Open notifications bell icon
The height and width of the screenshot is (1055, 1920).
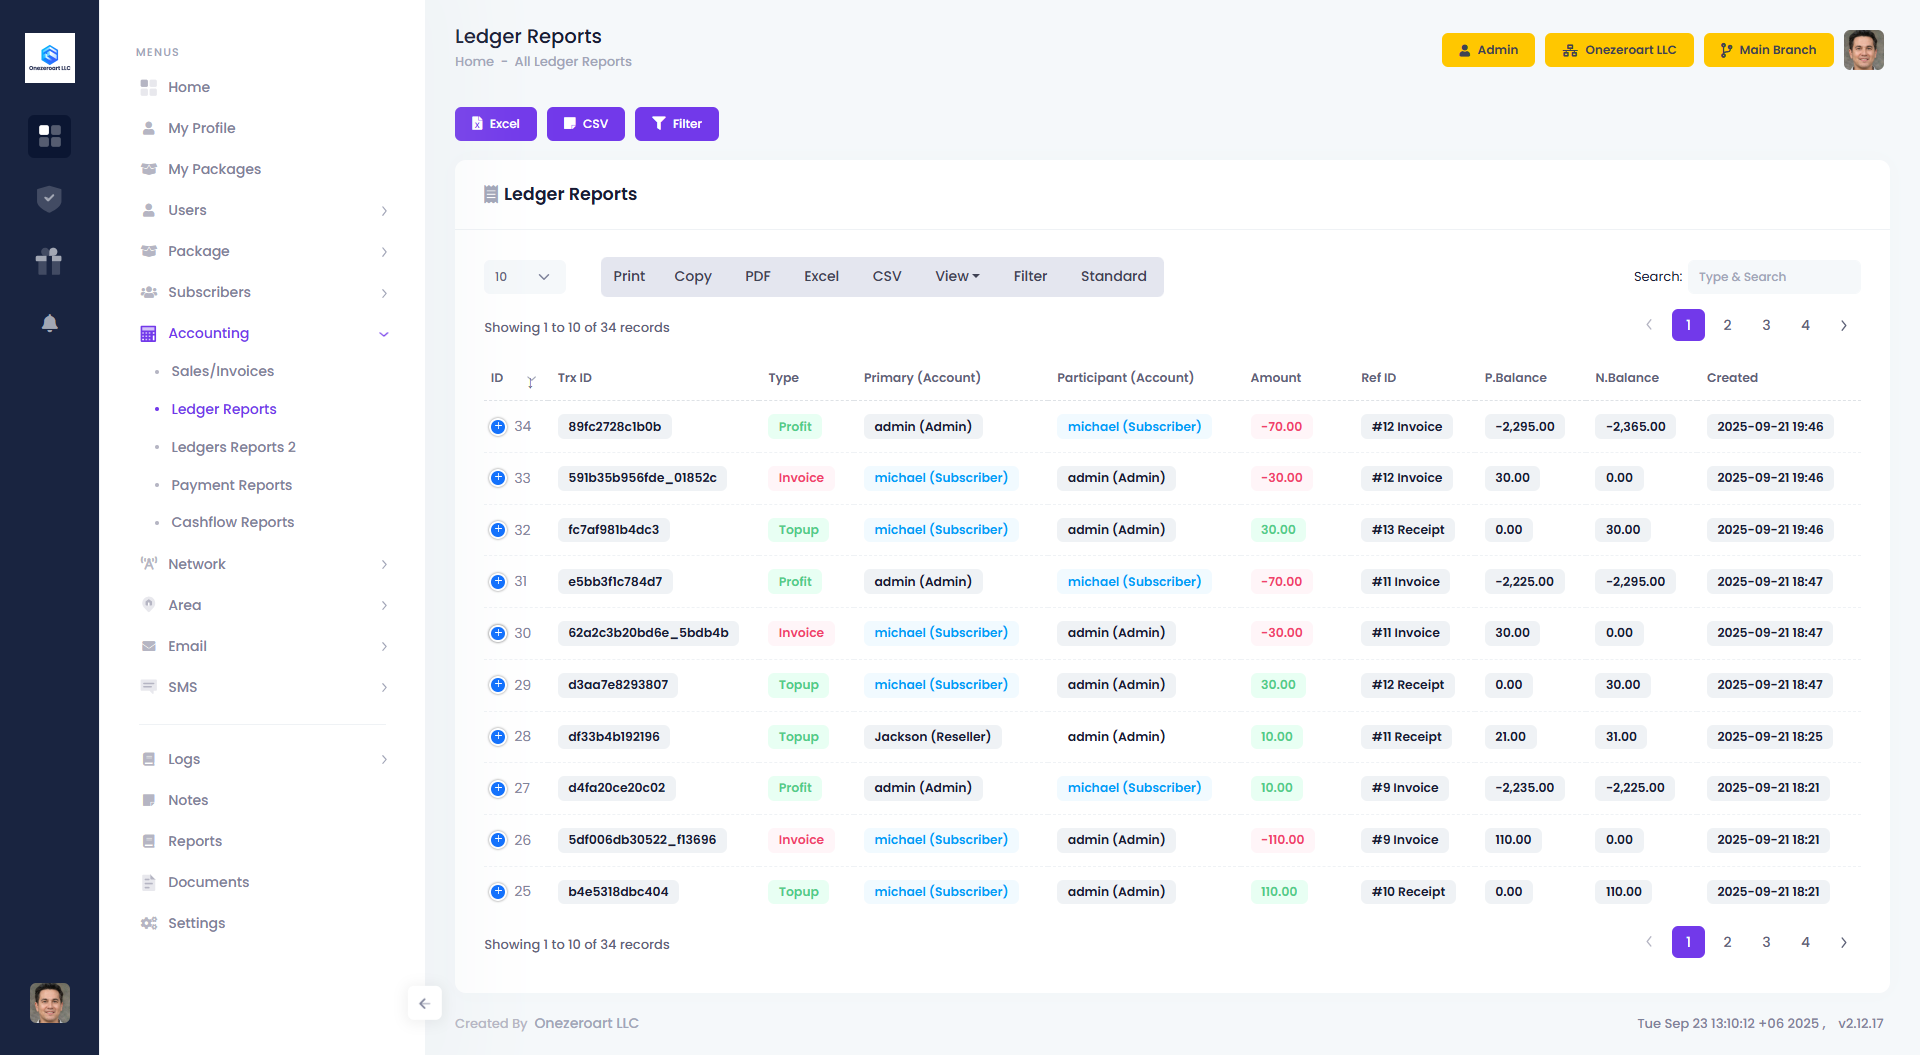click(49, 323)
